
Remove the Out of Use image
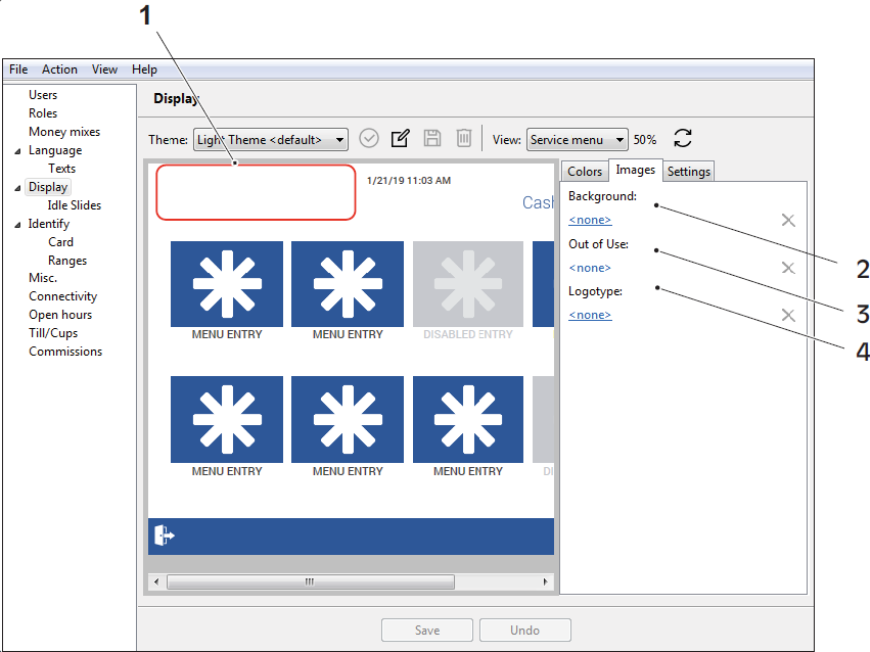[x=788, y=267]
